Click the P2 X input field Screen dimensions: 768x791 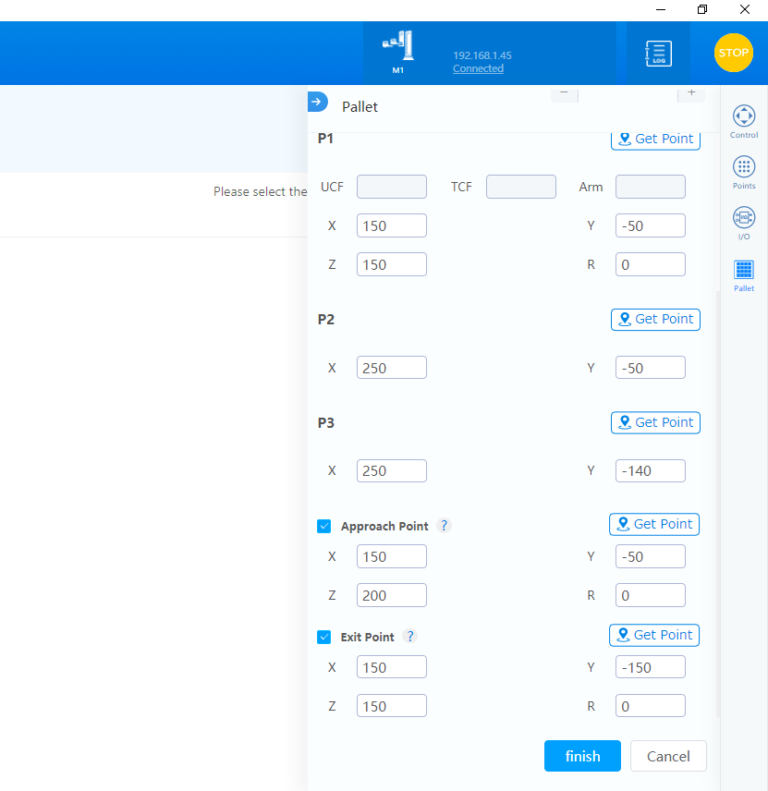click(x=391, y=368)
